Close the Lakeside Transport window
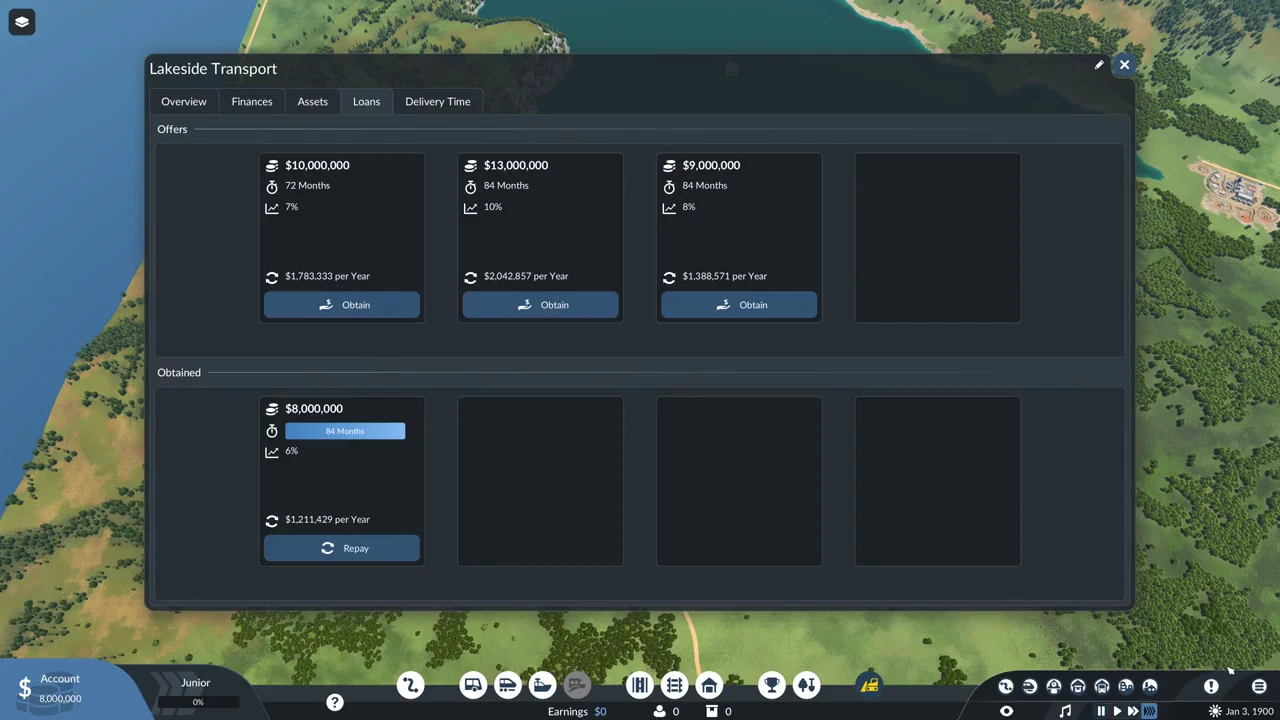Image resolution: width=1280 pixels, height=720 pixels. click(1124, 65)
